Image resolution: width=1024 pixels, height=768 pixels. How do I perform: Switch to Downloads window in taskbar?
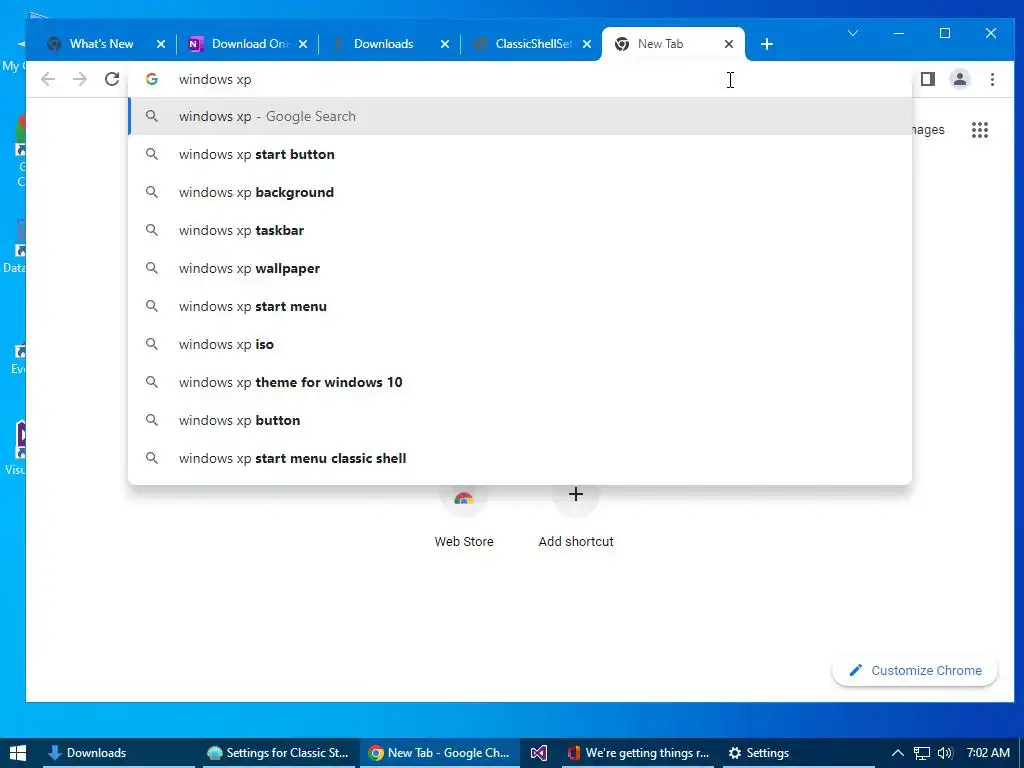(118, 753)
